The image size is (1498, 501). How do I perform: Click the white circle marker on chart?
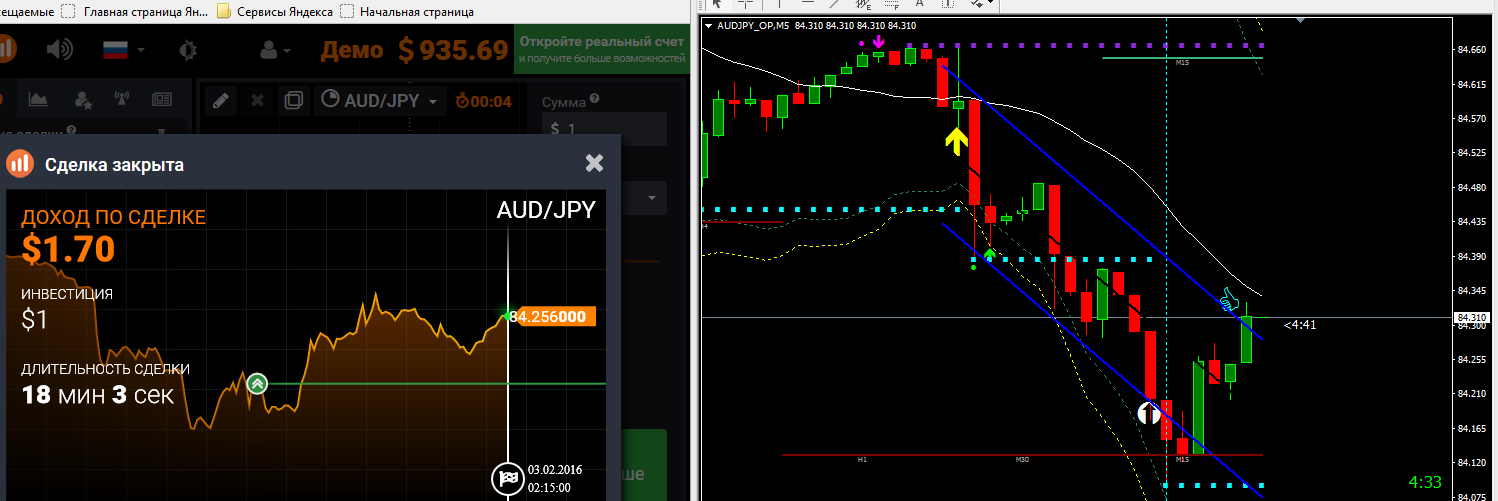pos(1149,412)
